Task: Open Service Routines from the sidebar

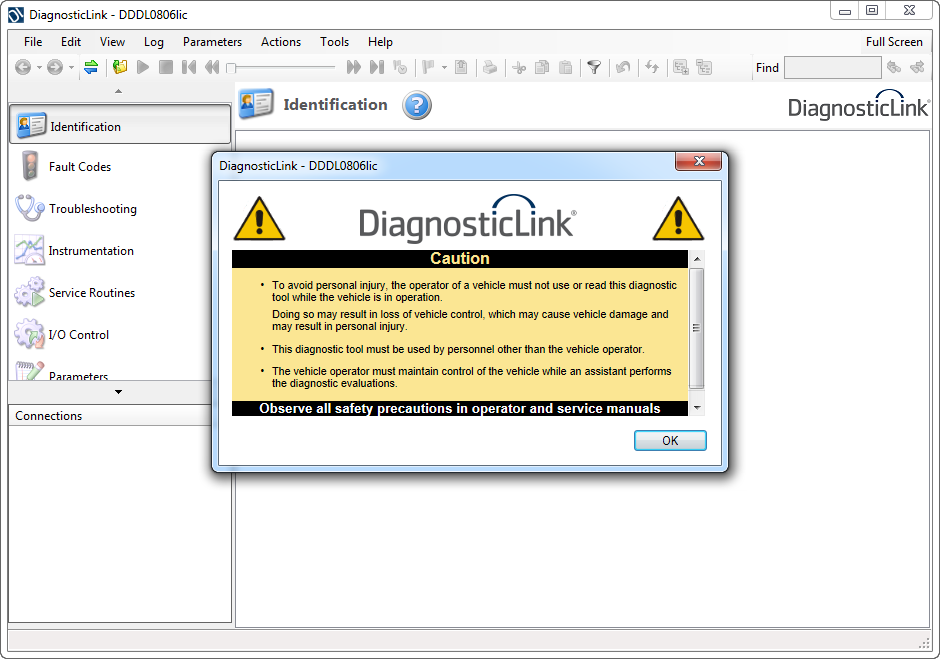Action: tap(91, 293)
